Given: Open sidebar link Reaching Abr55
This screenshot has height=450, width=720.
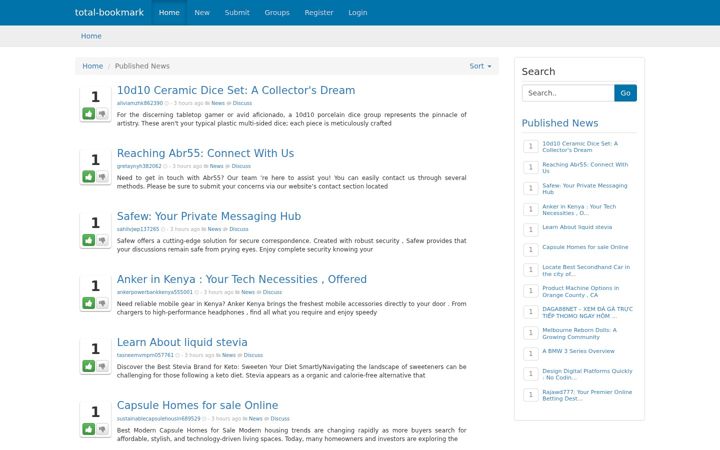Looking at the screenshot, I should 585,168.
